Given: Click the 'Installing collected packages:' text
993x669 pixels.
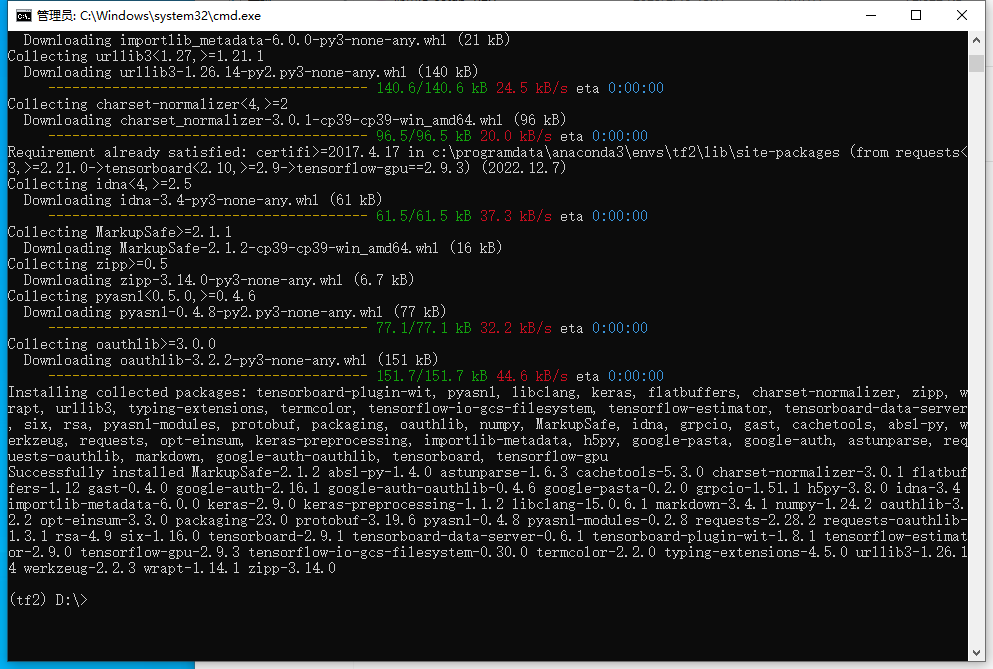Looking at the screenshot, I should [128, 392].
